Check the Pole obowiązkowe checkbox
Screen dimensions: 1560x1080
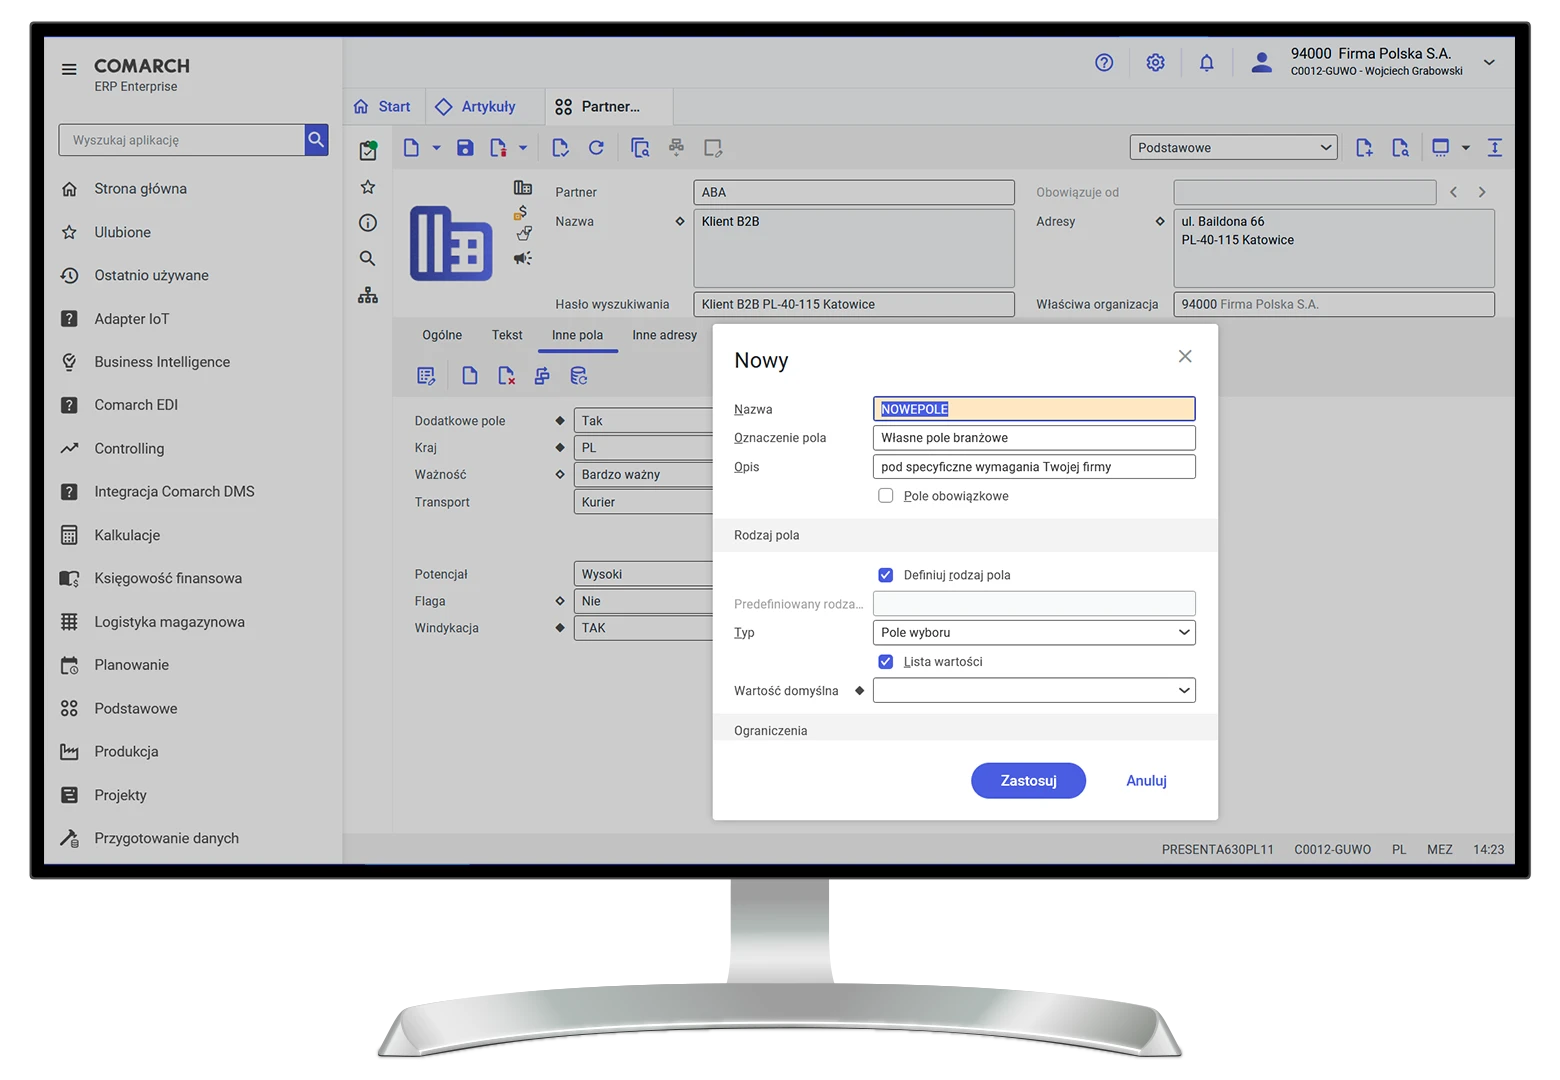(885, 496)
